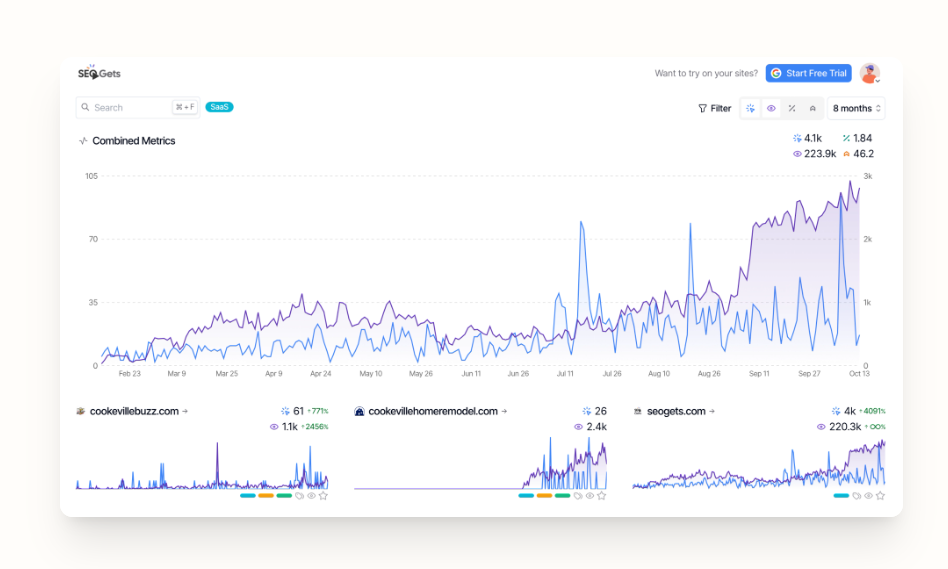
Task: Click the seogets.com sparkline chart
Action: (x=759, y=464)
